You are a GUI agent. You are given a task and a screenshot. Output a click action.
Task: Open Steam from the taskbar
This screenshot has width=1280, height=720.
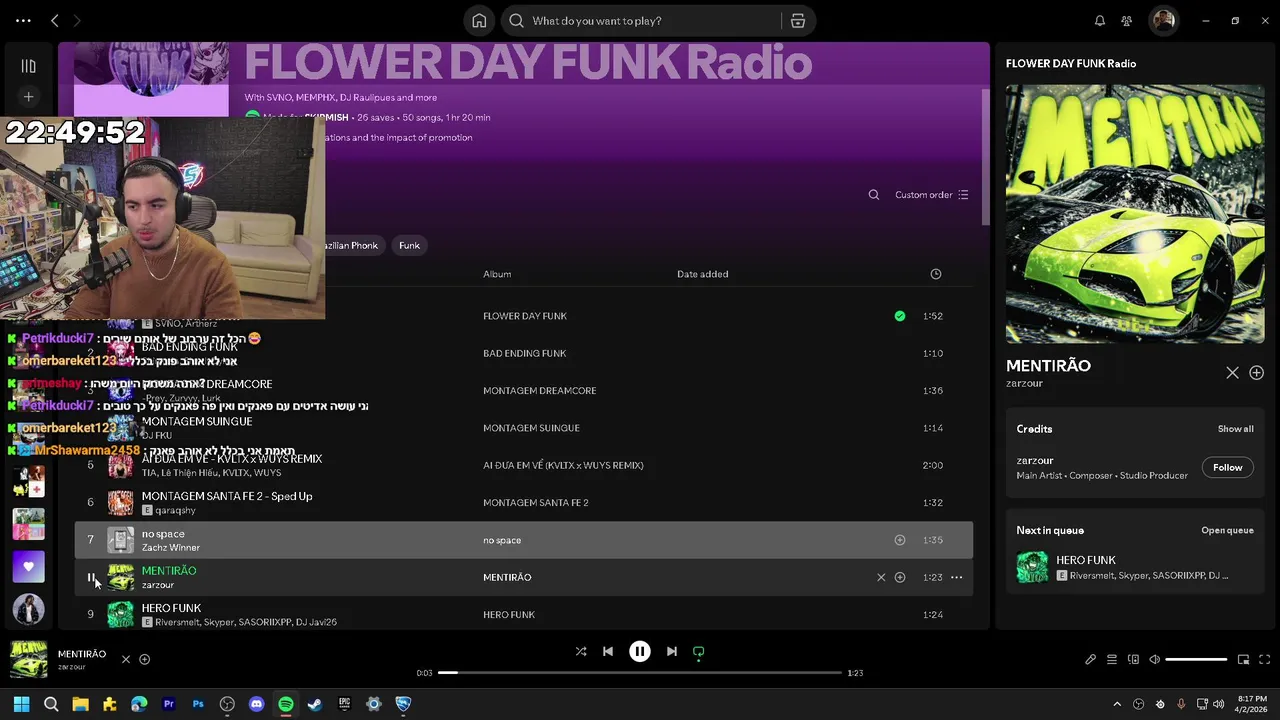[x=315, y=704]
